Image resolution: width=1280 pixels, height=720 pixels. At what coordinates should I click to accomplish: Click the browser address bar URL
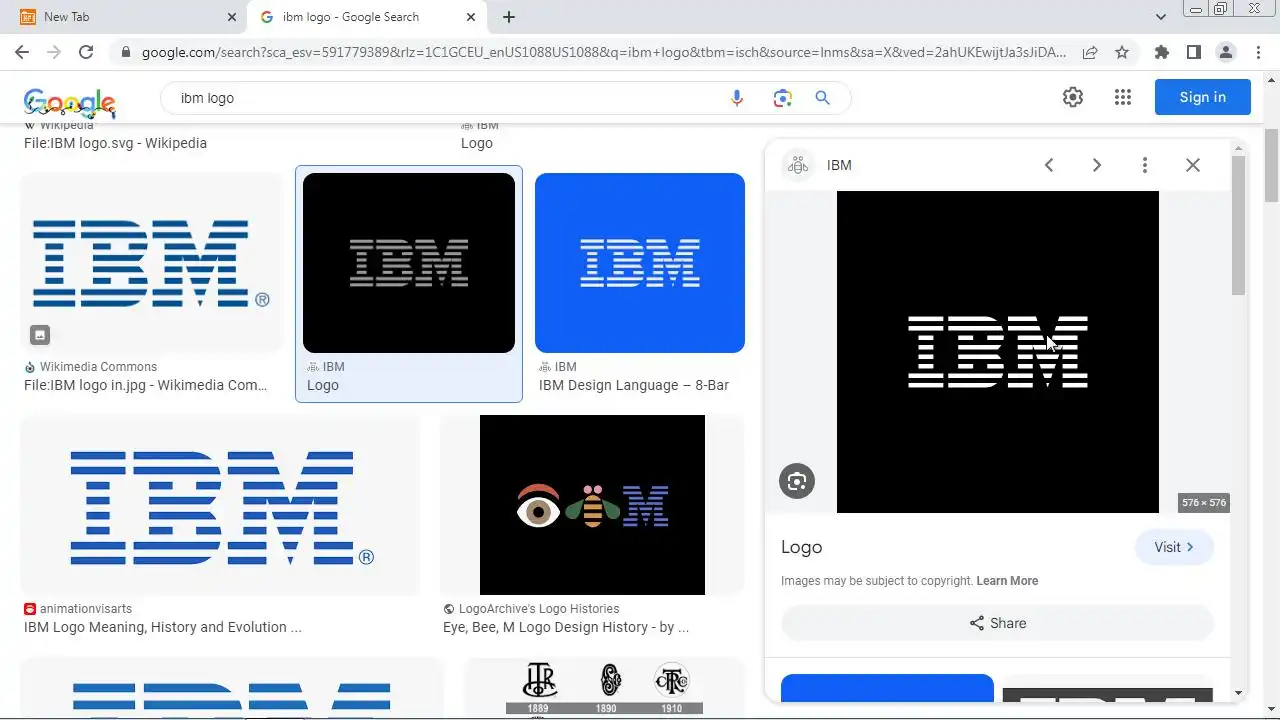(x=604, y=52)
